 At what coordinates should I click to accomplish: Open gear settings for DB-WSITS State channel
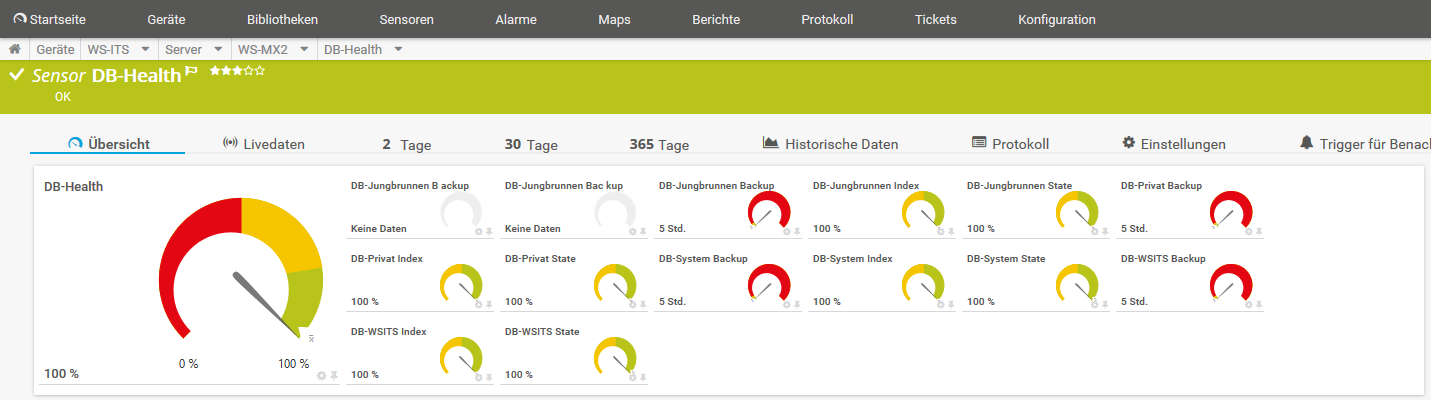pos(632,377)
